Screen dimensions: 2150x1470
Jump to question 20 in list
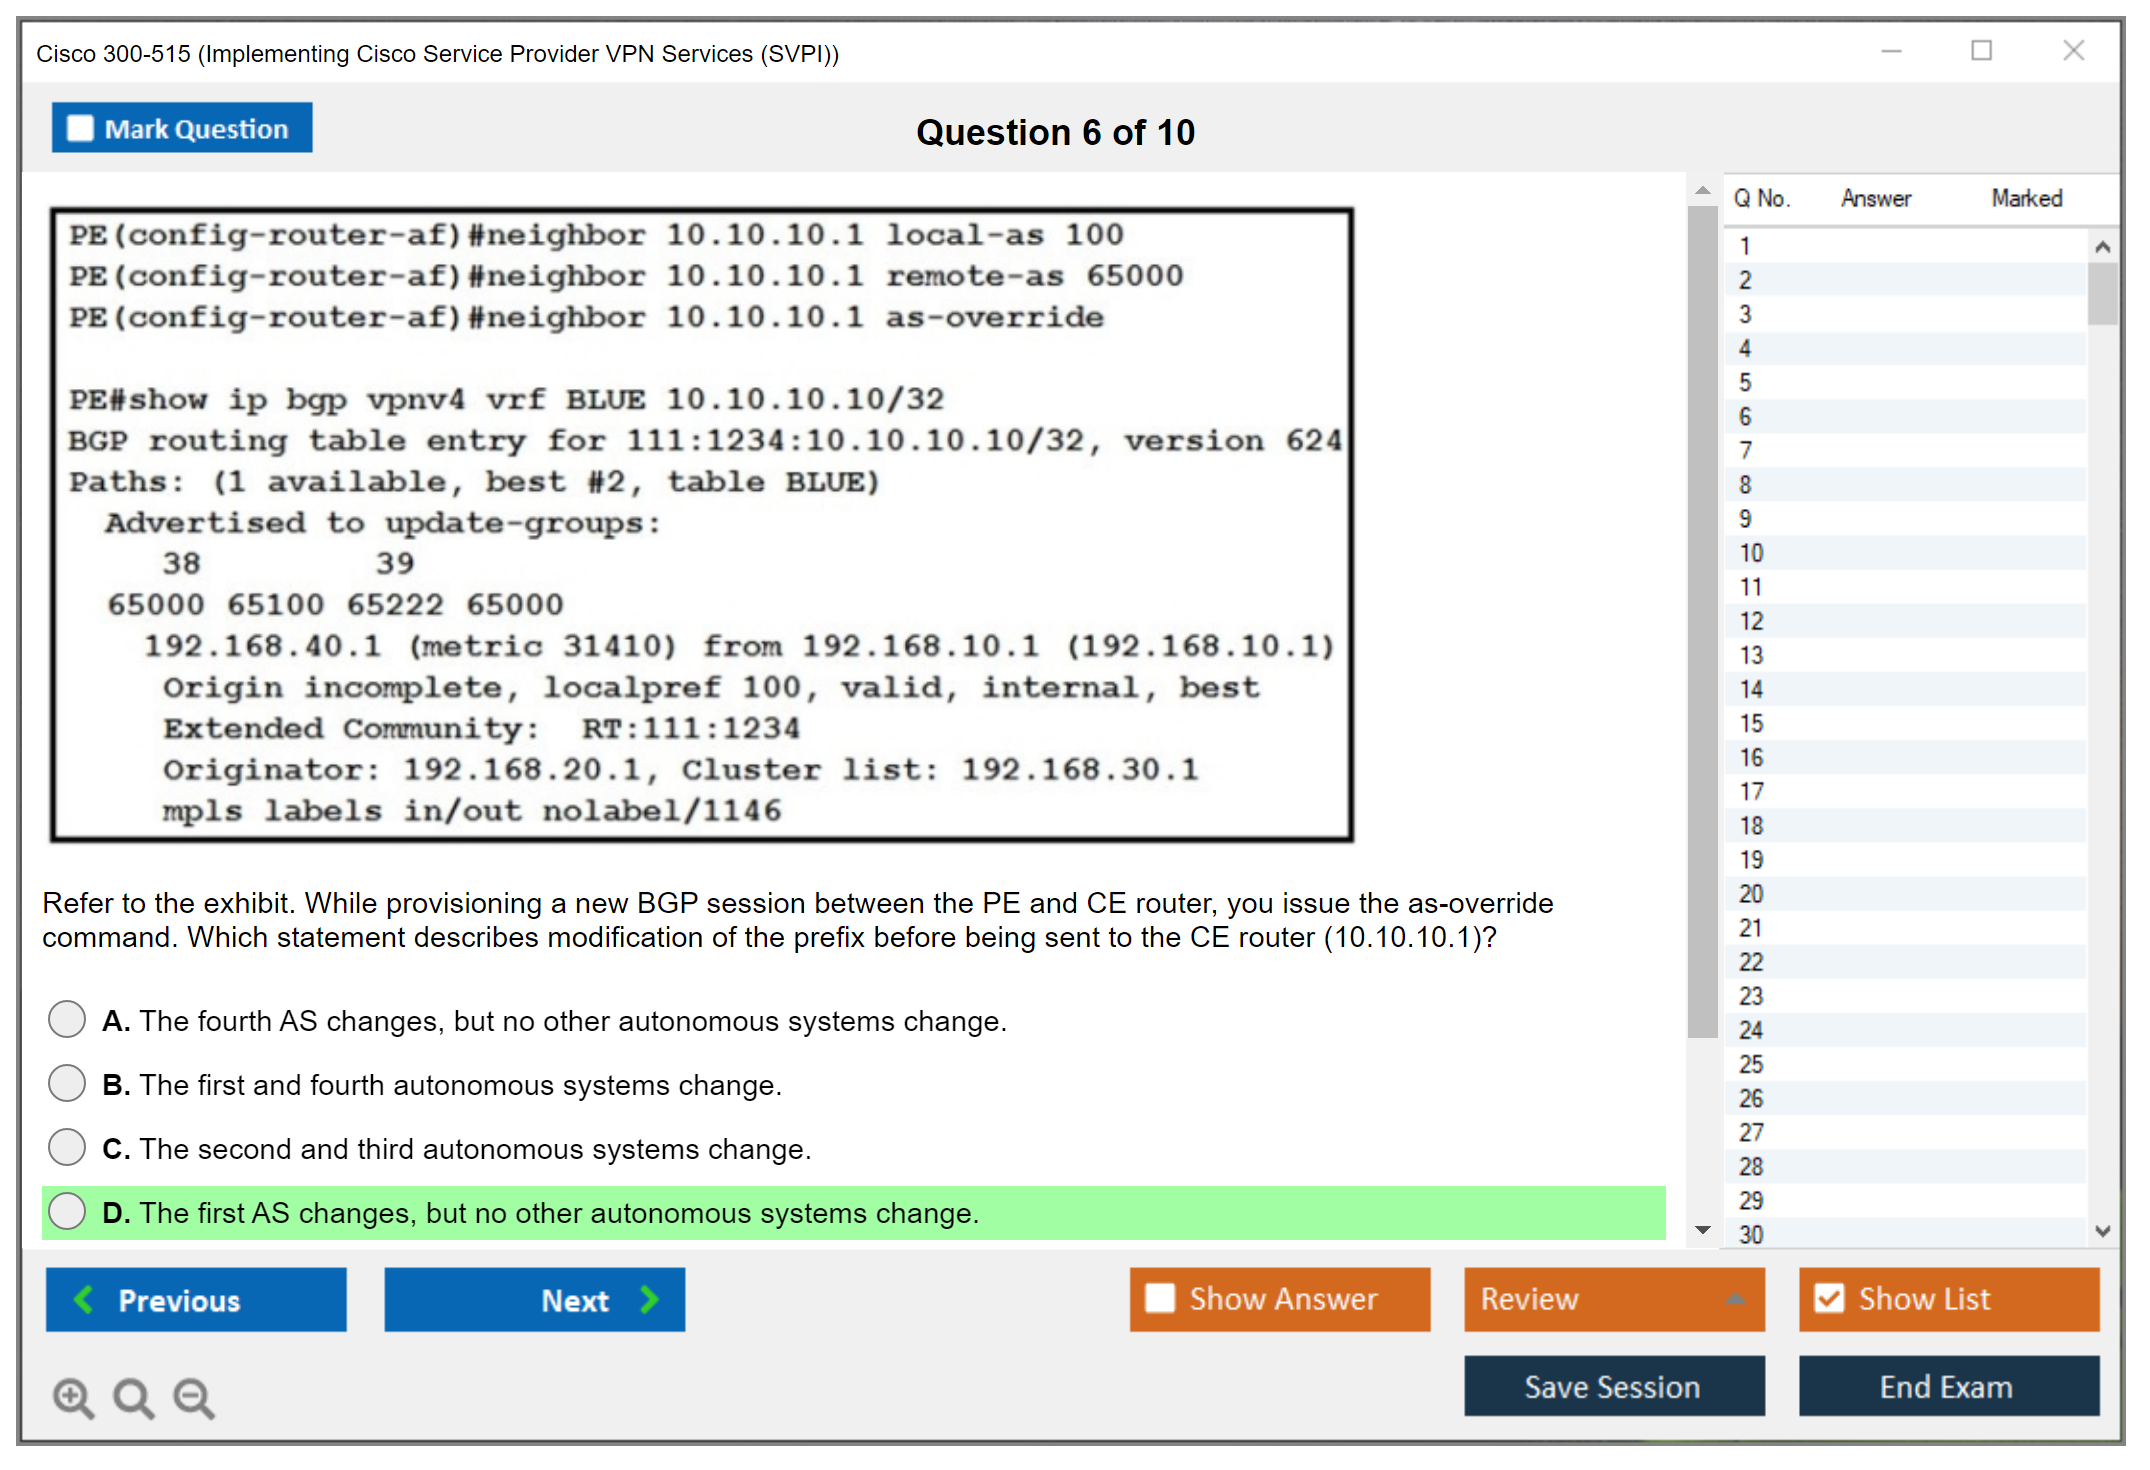coord(1751,894)
